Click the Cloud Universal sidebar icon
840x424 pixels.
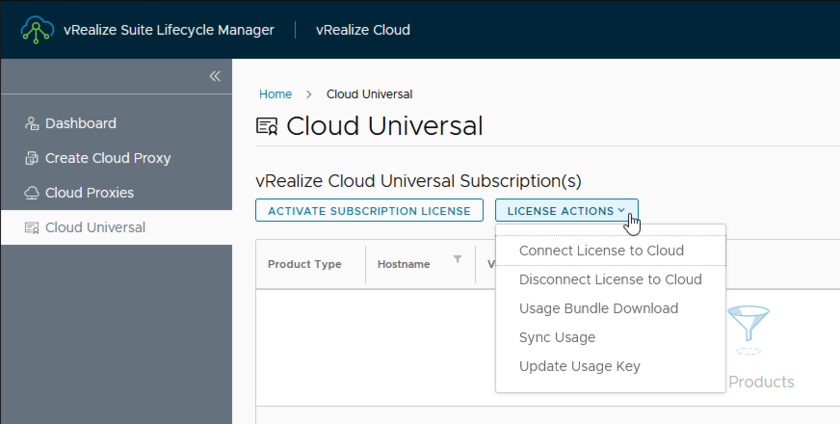click(x=31, y=228)
